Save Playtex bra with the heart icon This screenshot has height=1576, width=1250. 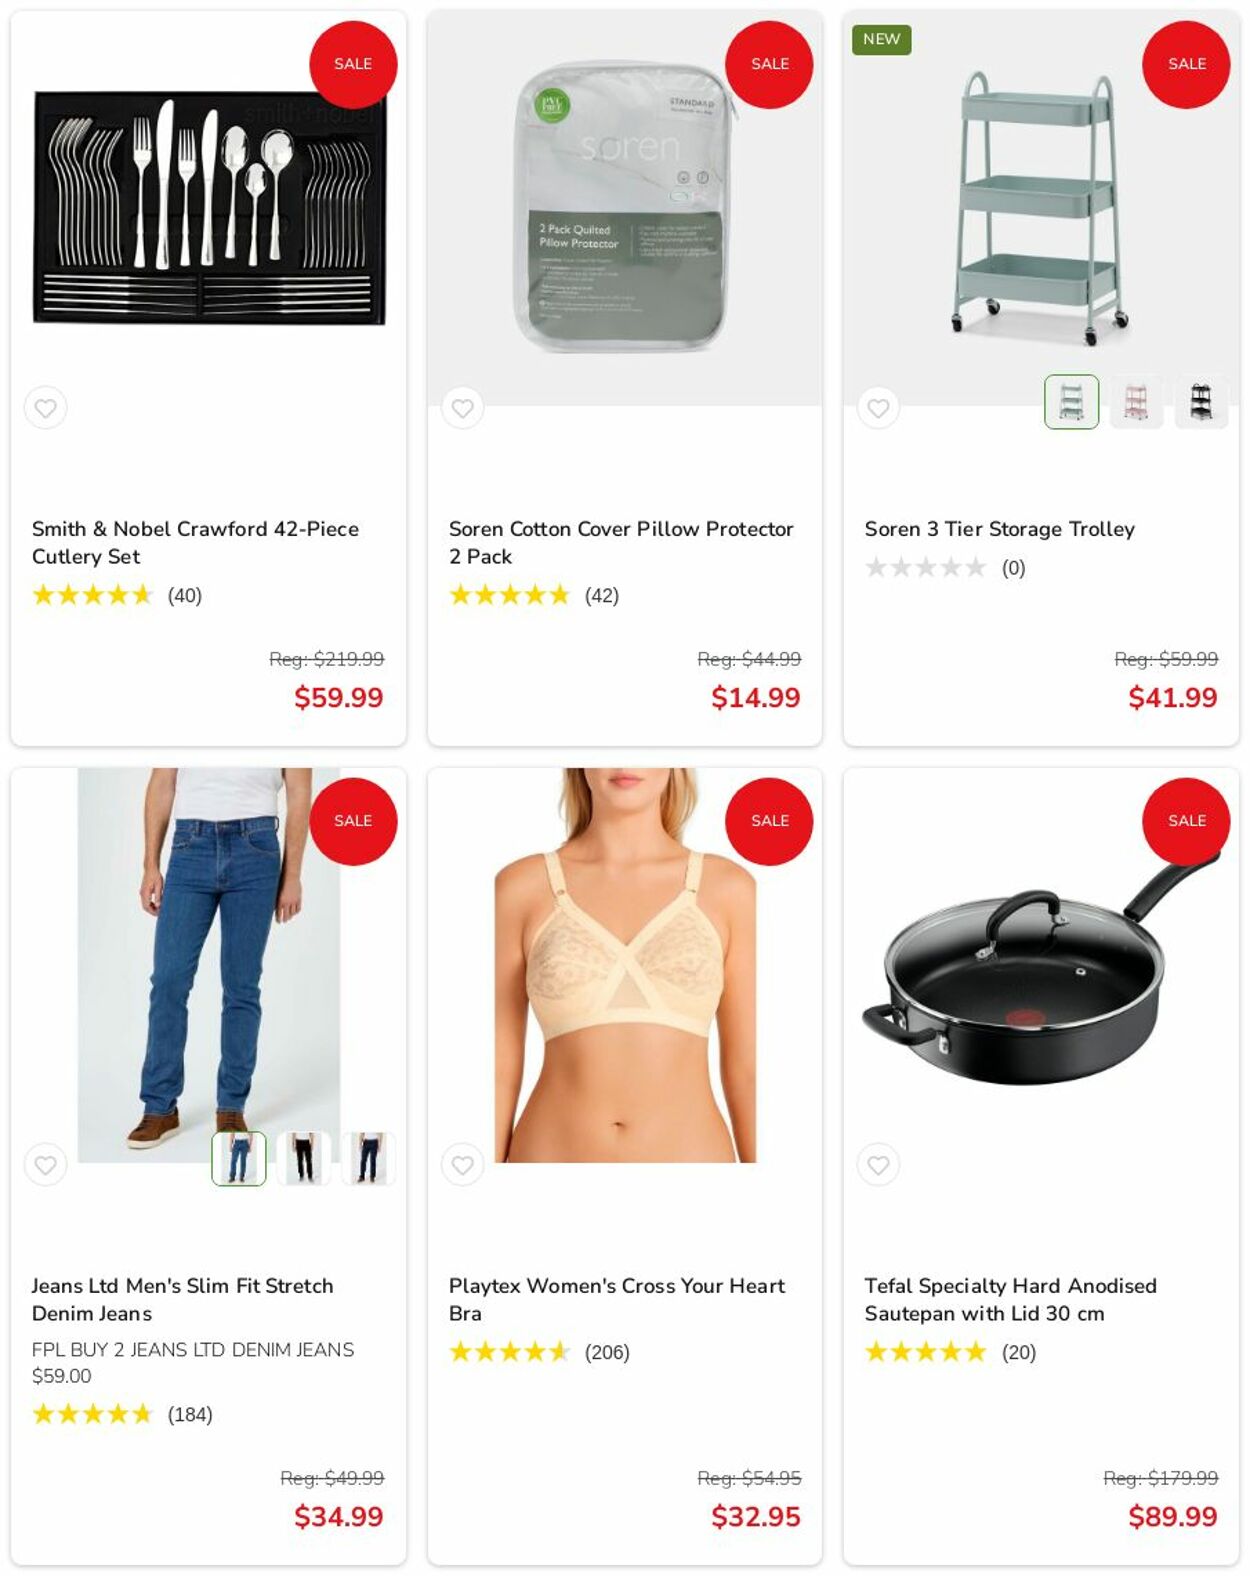pos(462,1165)
